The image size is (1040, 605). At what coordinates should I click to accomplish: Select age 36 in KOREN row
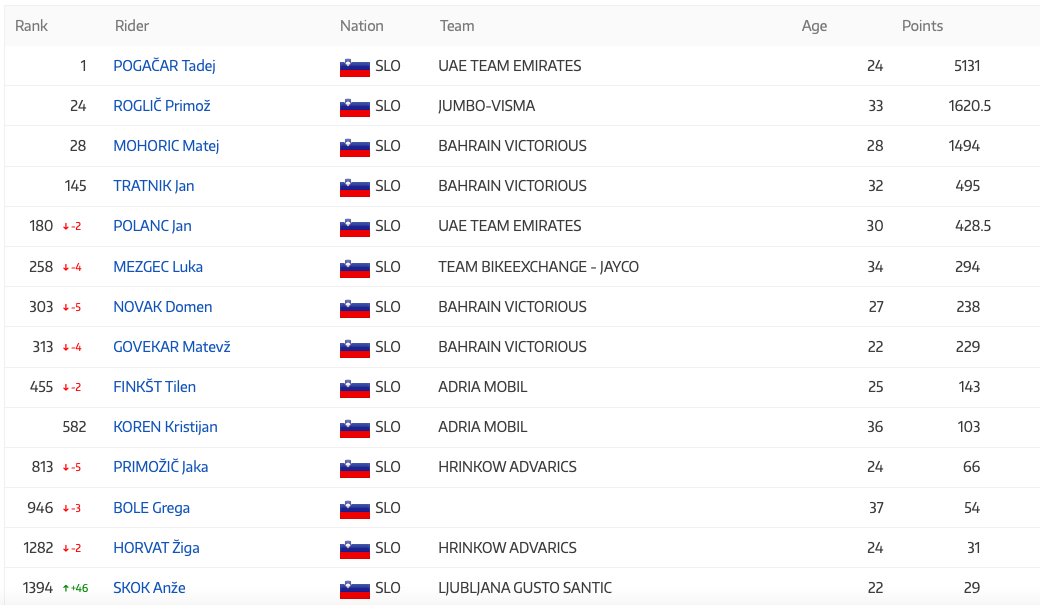coord(875,427)
